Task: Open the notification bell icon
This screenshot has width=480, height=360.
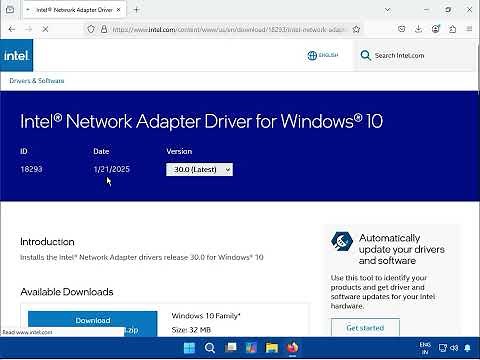Action: tap(468, 348)
